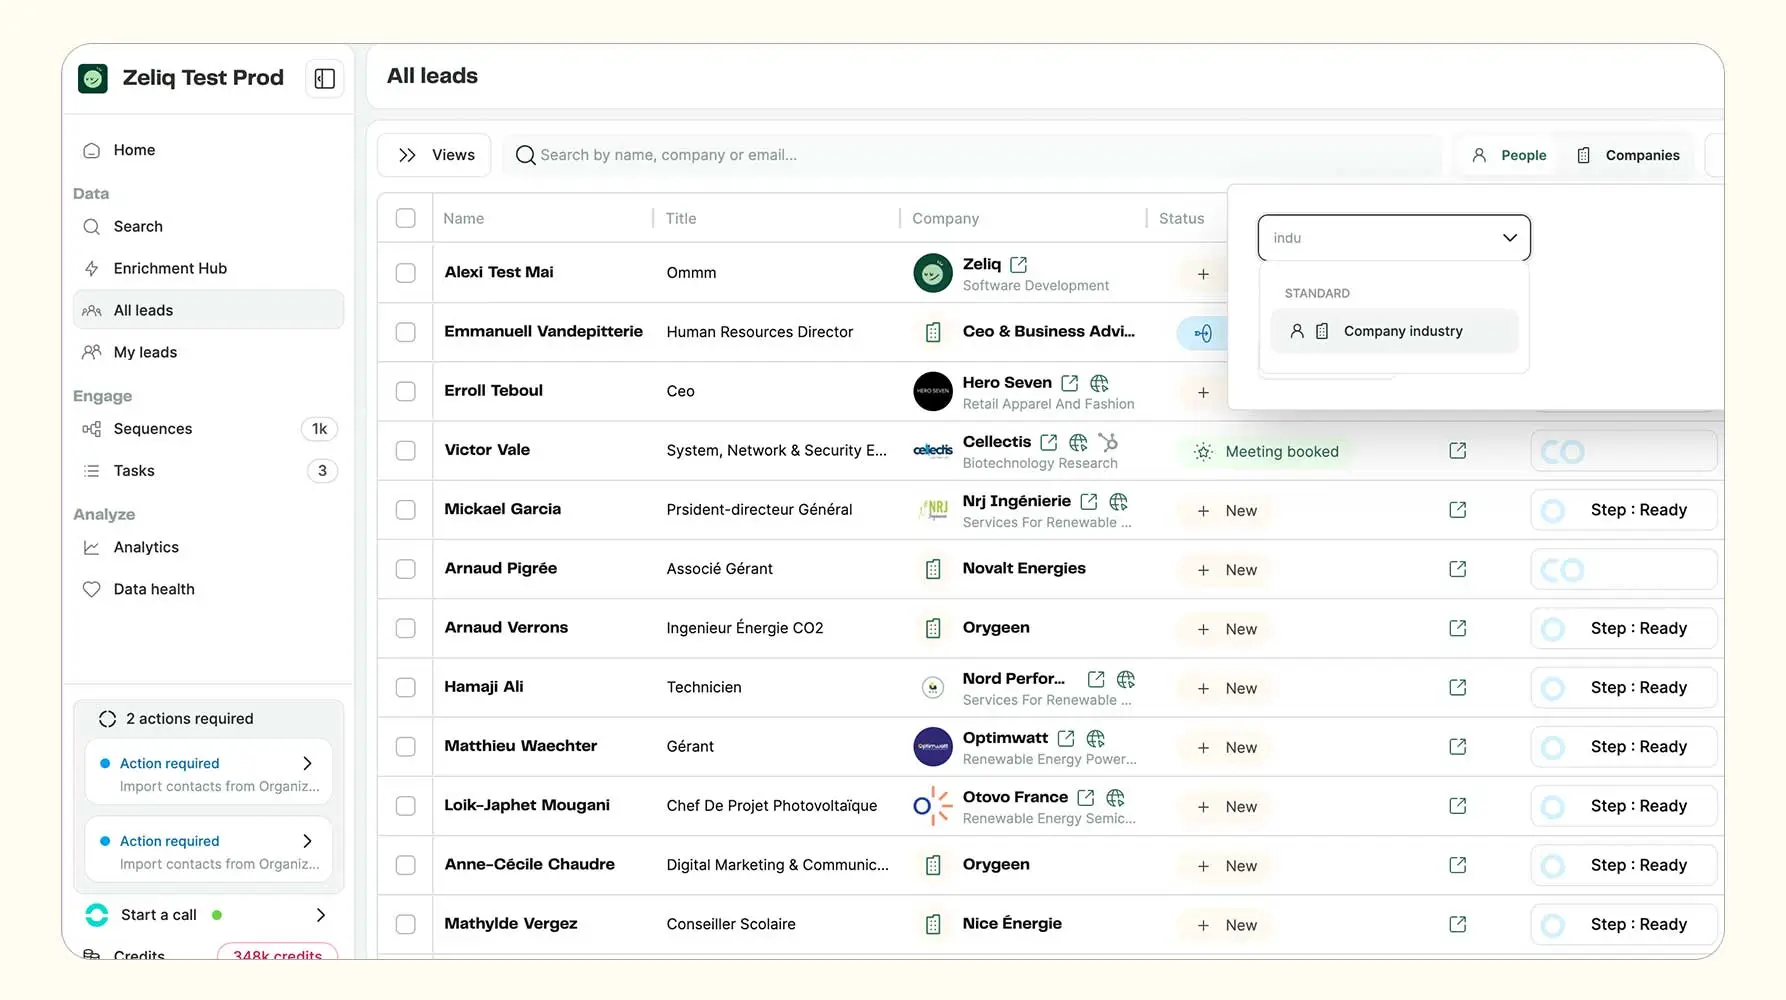Select Company industry option
The image size is (1786, 1000).
[x=1394, y=331]
